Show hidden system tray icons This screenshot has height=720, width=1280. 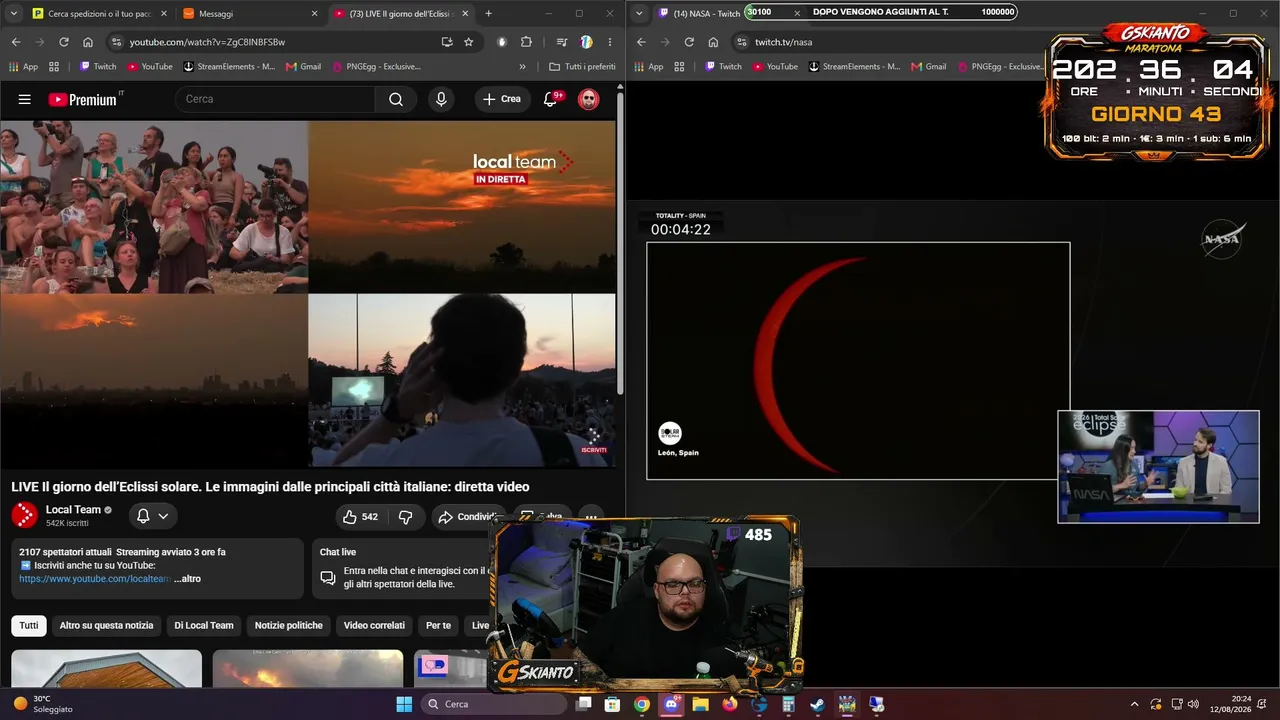click(x=1134, y=704)
